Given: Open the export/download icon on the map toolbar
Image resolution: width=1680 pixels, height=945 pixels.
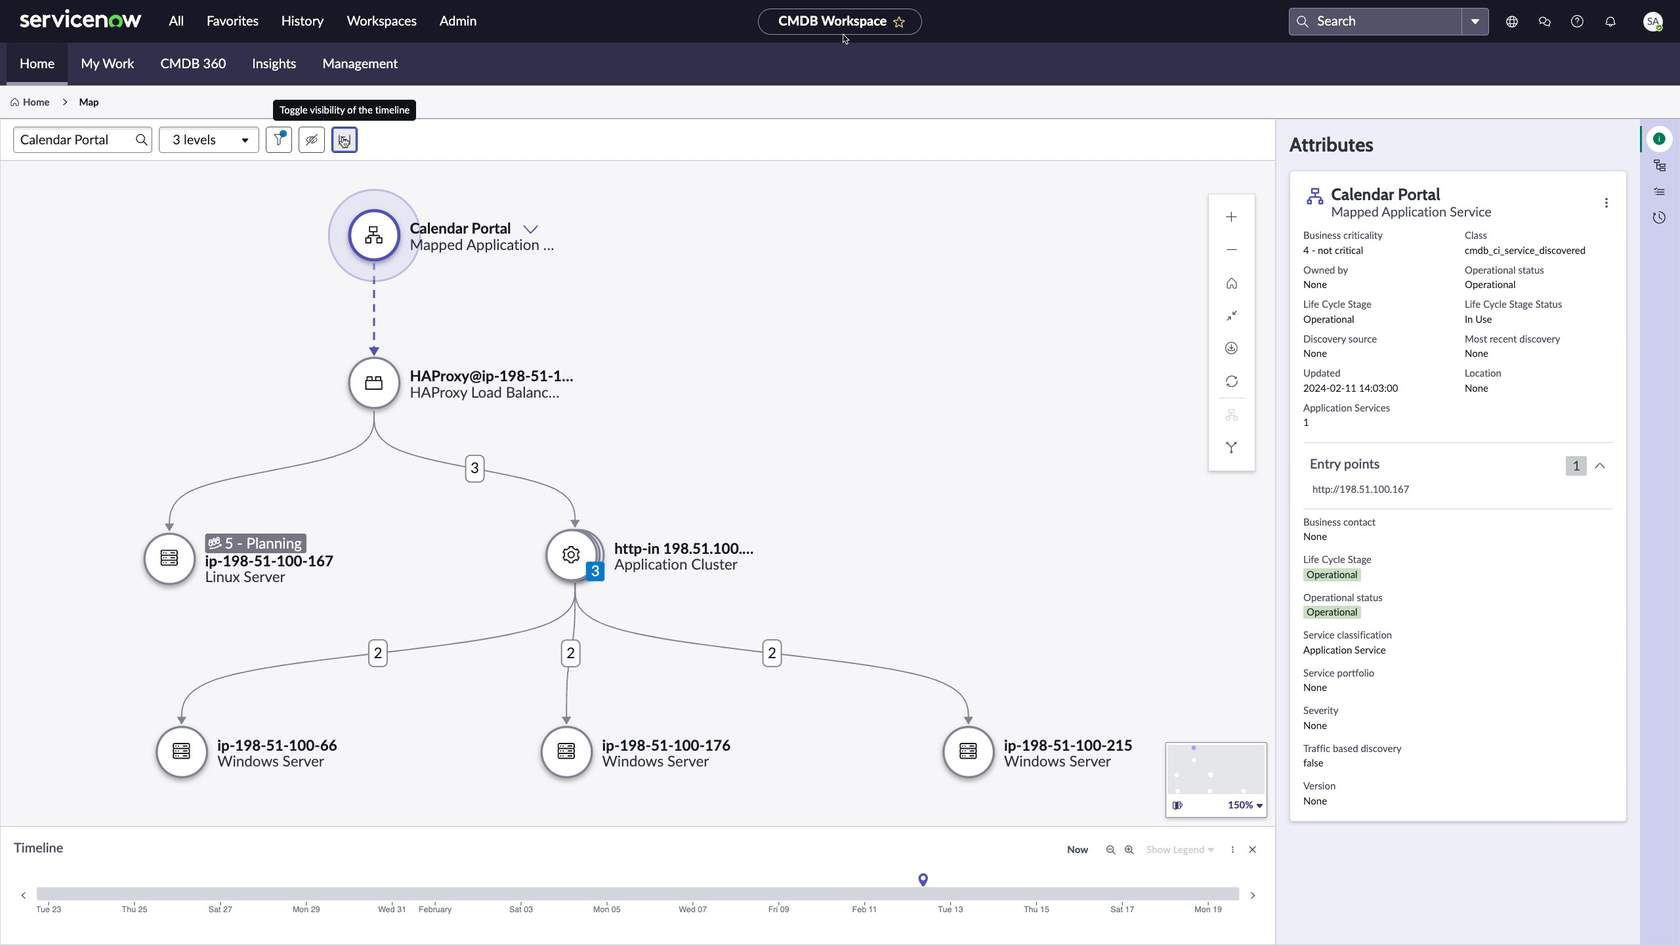Looking at the screenshot, I should (x=1231, y=348).
